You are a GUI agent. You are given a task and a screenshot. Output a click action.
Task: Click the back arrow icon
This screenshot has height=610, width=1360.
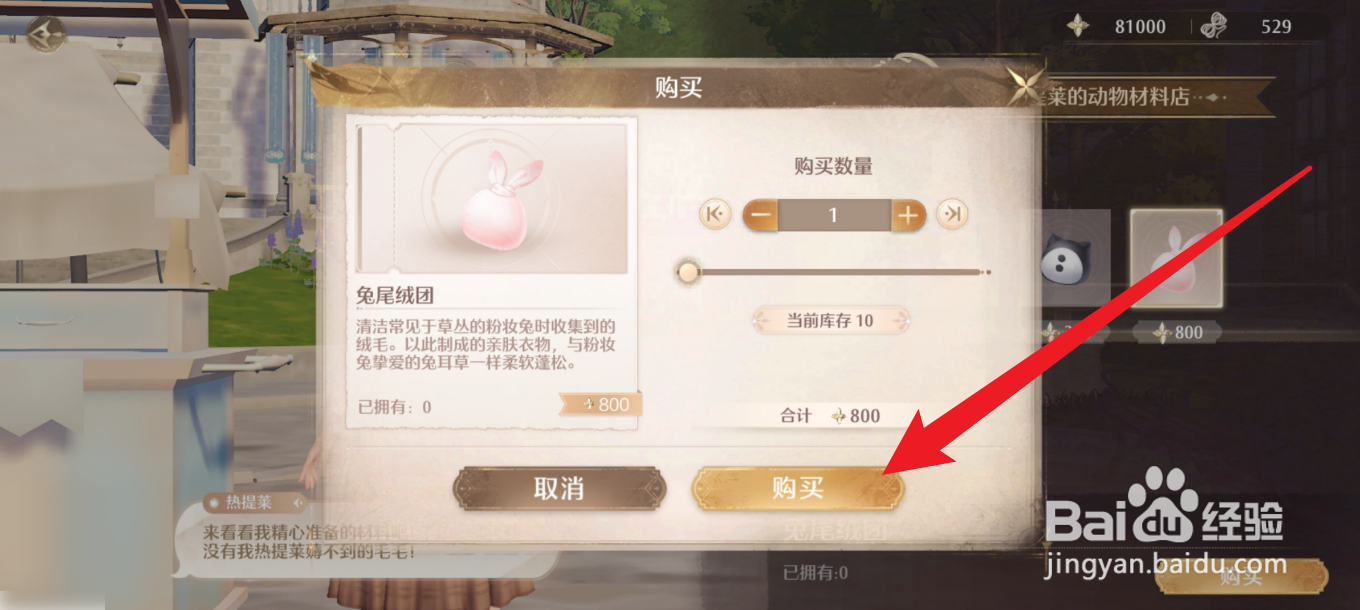44,35
